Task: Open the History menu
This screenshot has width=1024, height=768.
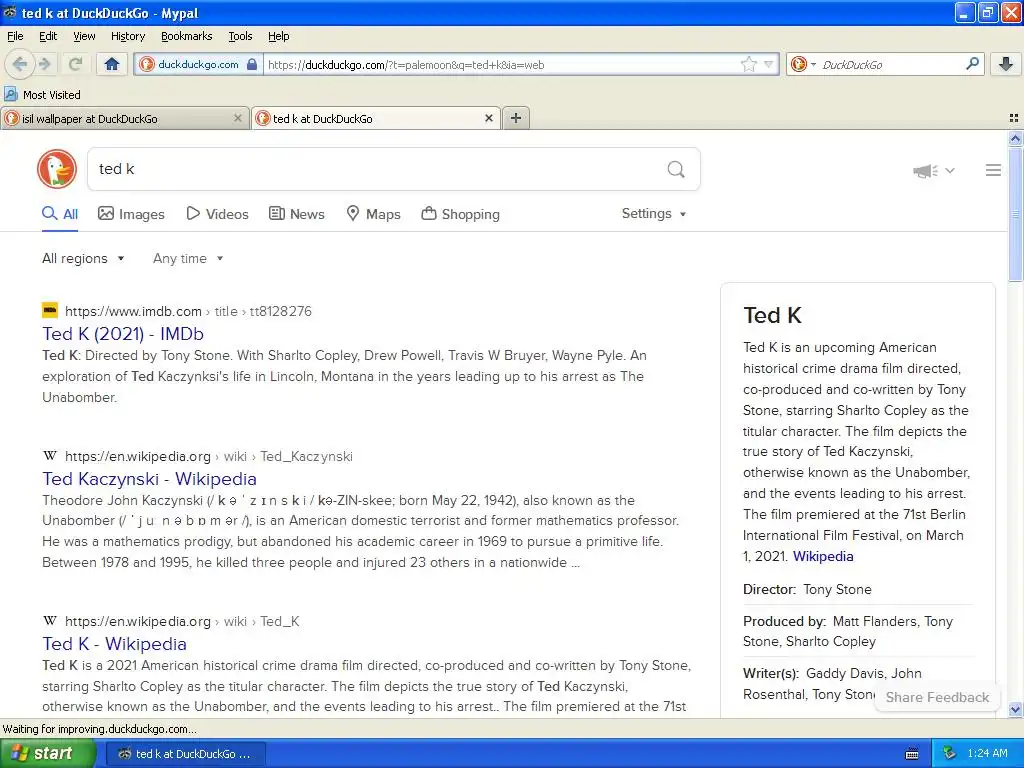Action: click(x=127, y=36)
